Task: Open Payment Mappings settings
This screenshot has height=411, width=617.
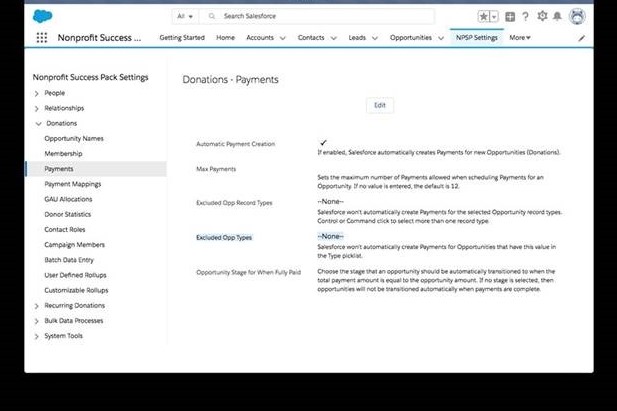Action: point(73,184)
